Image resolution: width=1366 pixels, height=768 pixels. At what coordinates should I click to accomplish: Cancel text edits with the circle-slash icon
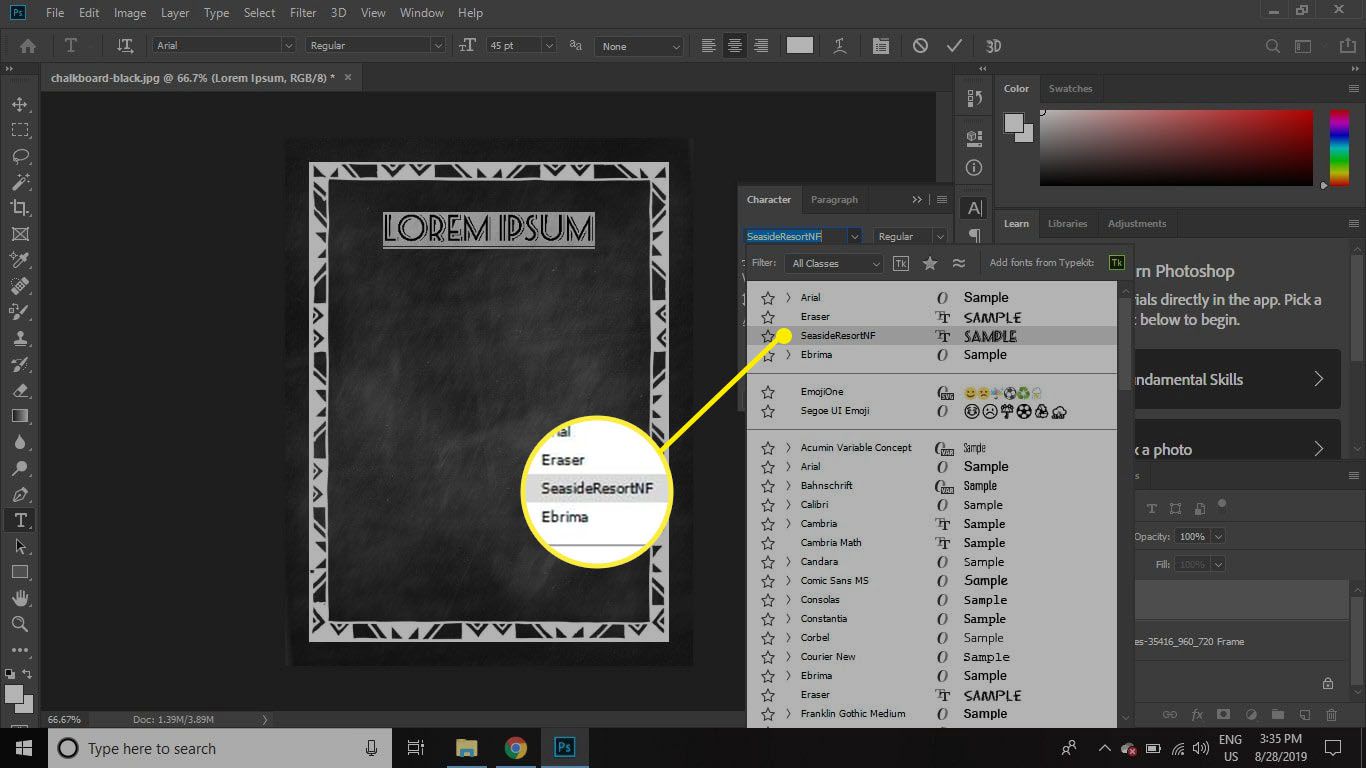click(920, 46)
